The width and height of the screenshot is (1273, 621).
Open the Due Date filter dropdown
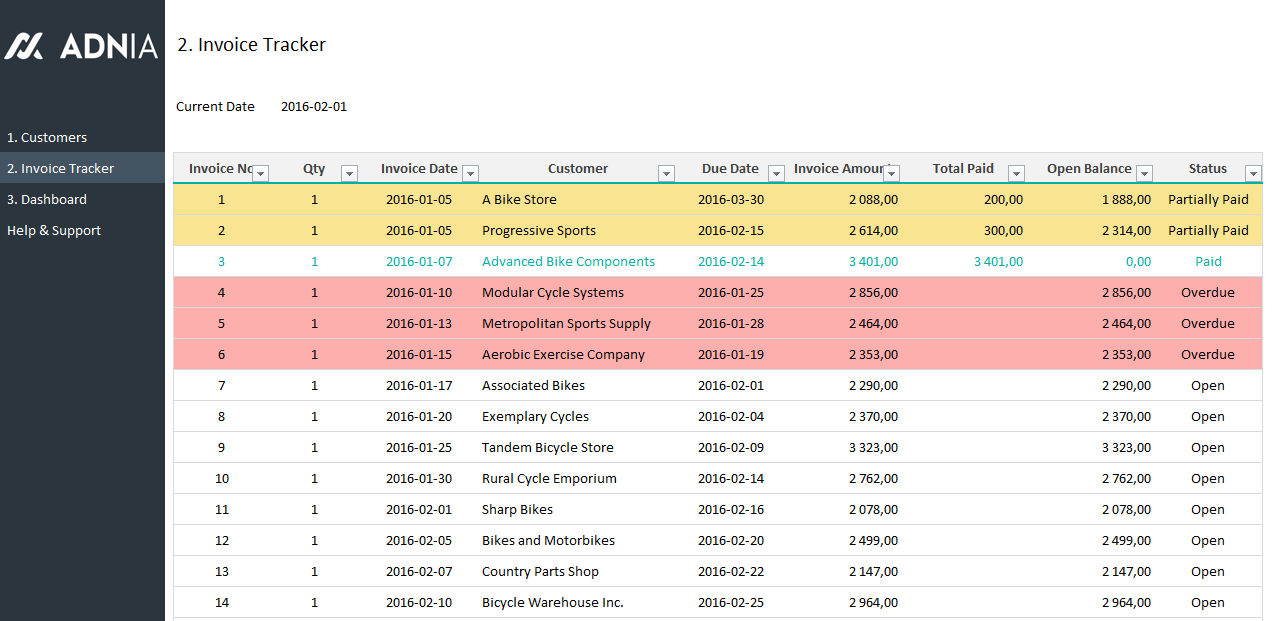[776, 172]
